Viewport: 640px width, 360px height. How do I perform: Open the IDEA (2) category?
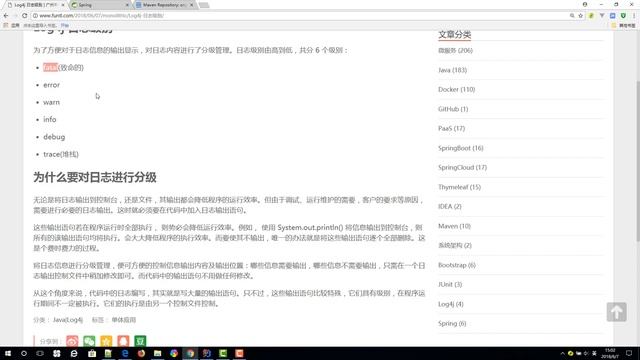pos(450,207)
